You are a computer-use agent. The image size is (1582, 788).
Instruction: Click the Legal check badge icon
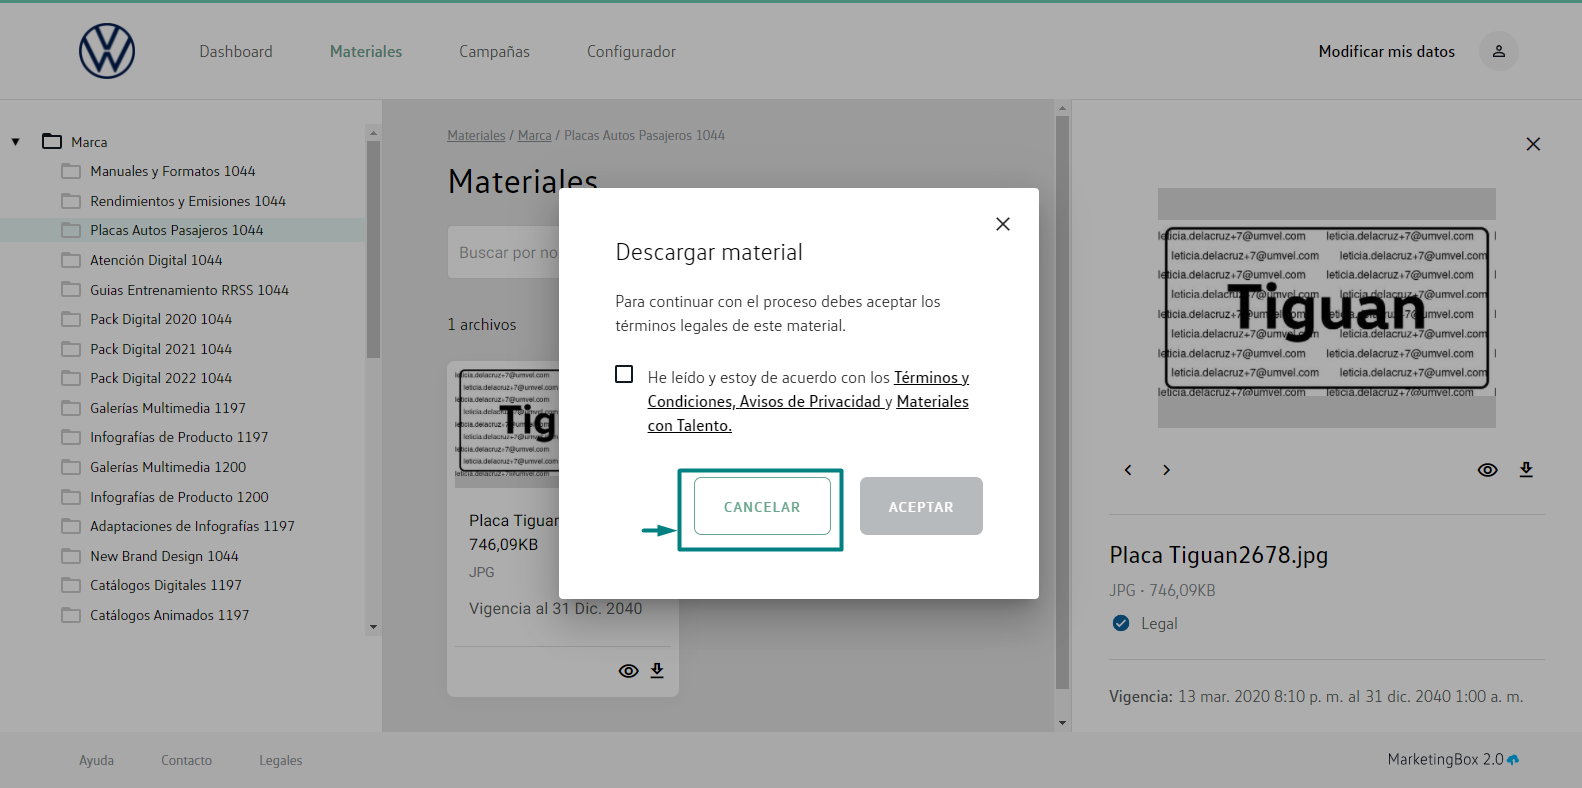[x=1121, y=623]
